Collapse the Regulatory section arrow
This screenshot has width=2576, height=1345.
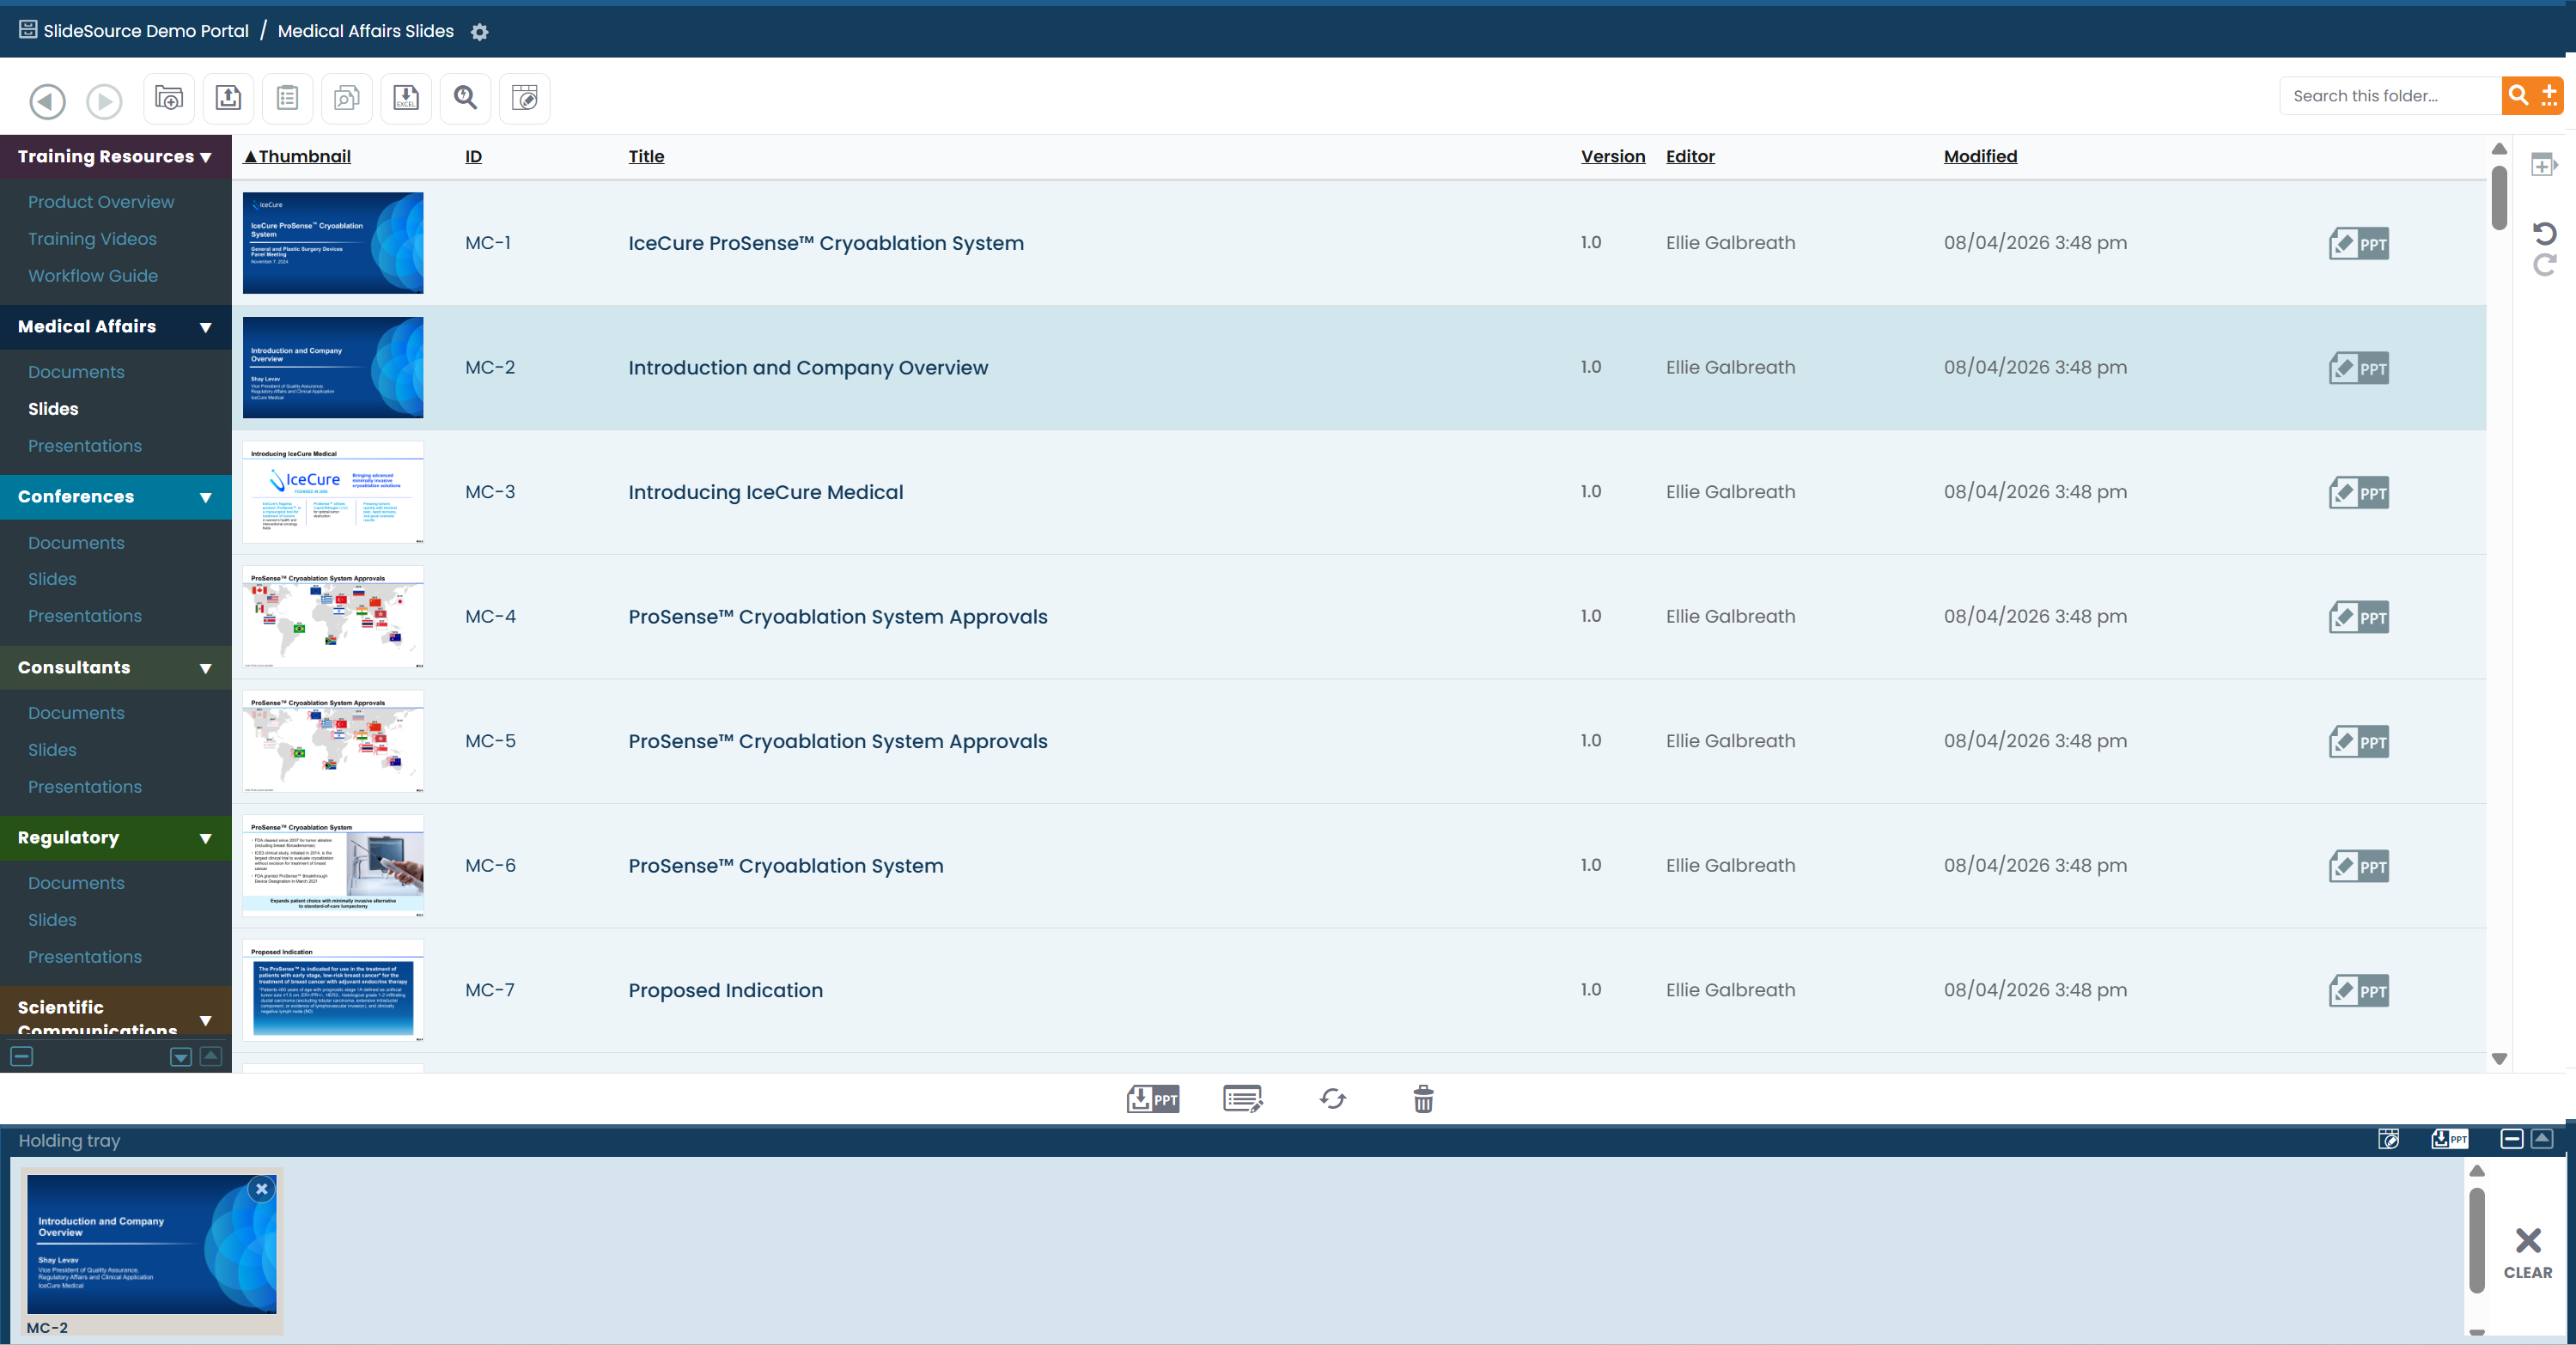click(x=206, y=838)
